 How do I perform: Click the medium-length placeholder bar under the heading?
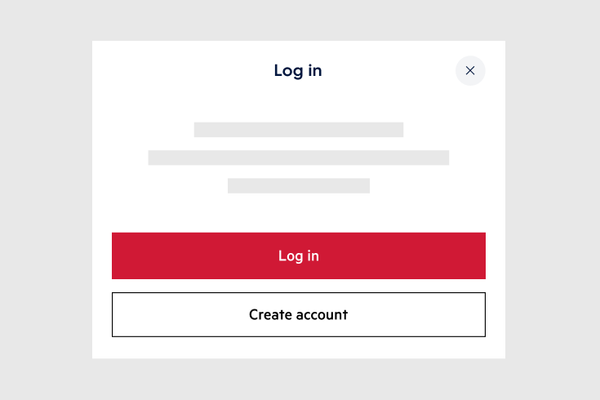tap(298, 129)
